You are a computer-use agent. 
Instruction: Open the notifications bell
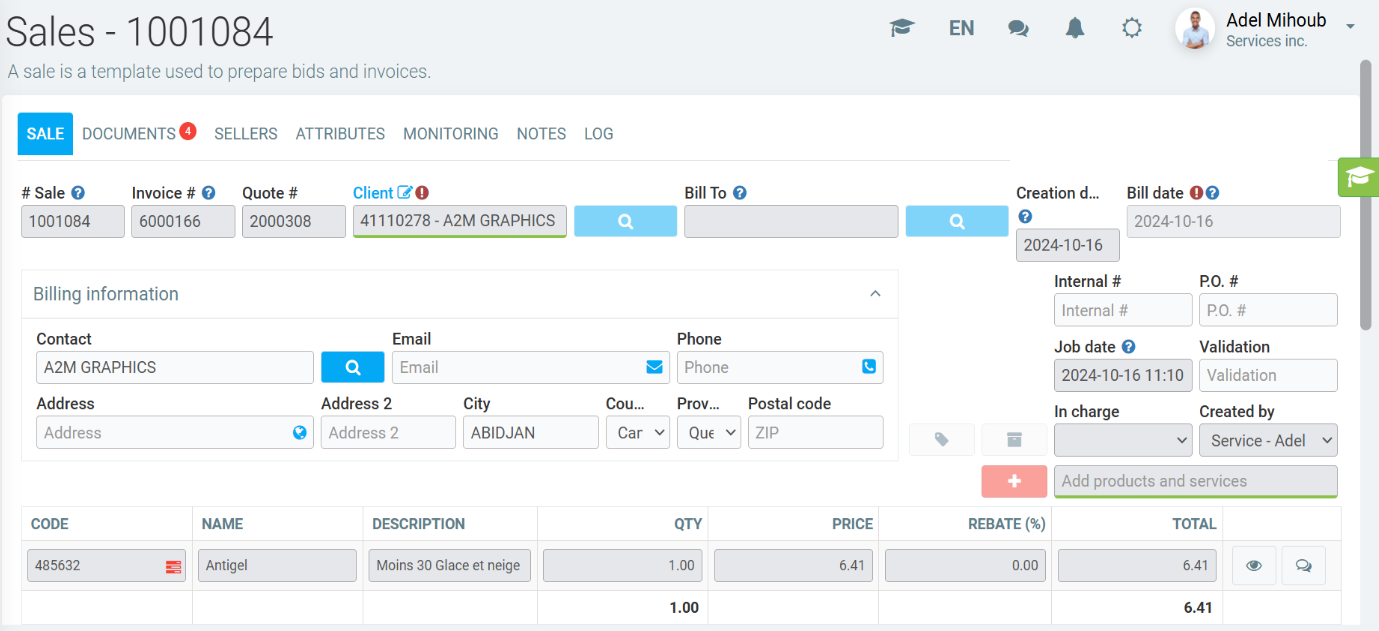click(x=1075, y=28)
